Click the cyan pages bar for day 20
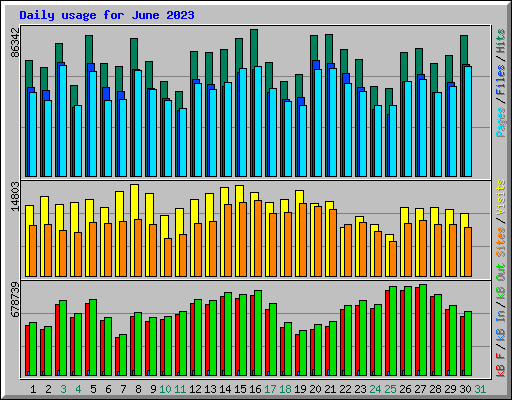512x400 pixels. (x=318, y=123)
